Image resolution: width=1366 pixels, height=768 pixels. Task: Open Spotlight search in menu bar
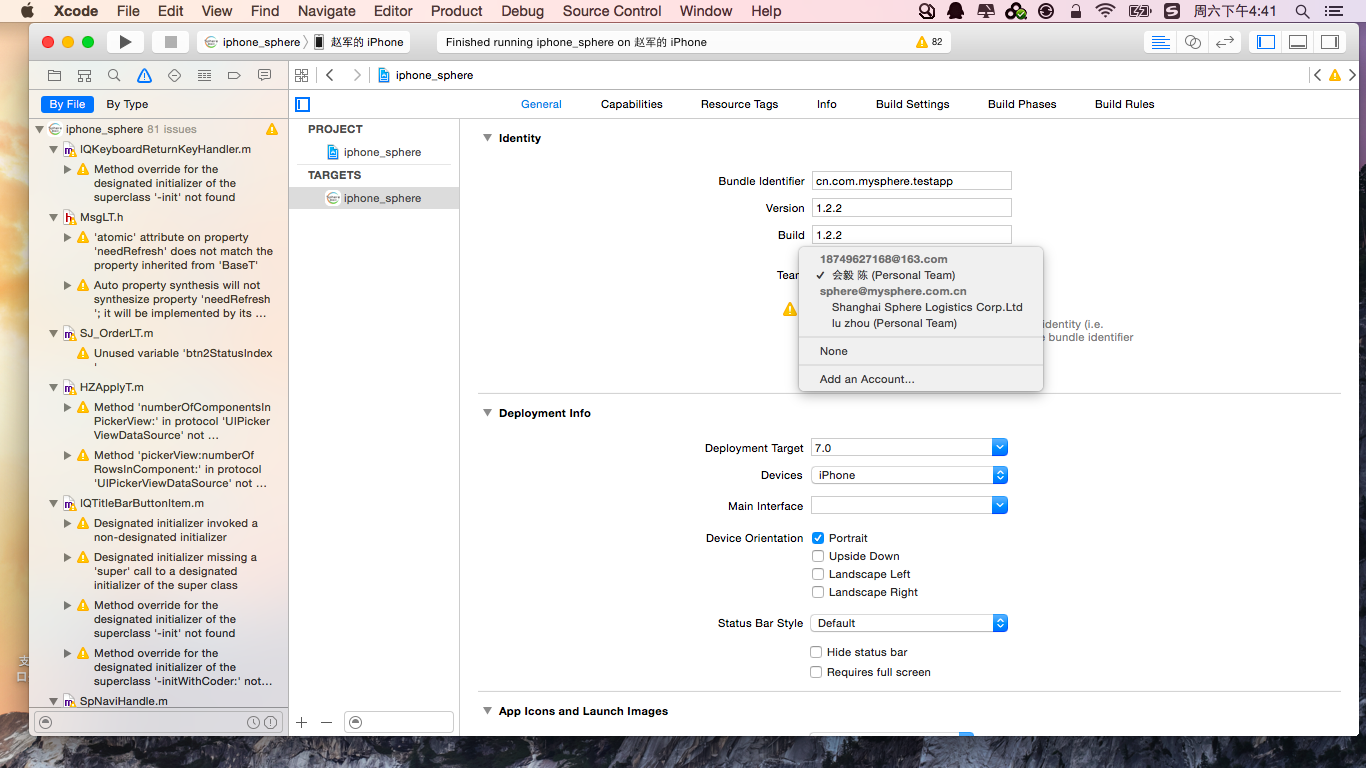(1302, 11)
